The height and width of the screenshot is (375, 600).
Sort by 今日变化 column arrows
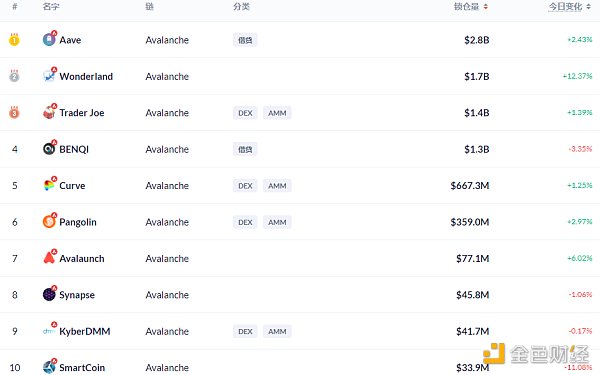(588, 7)
